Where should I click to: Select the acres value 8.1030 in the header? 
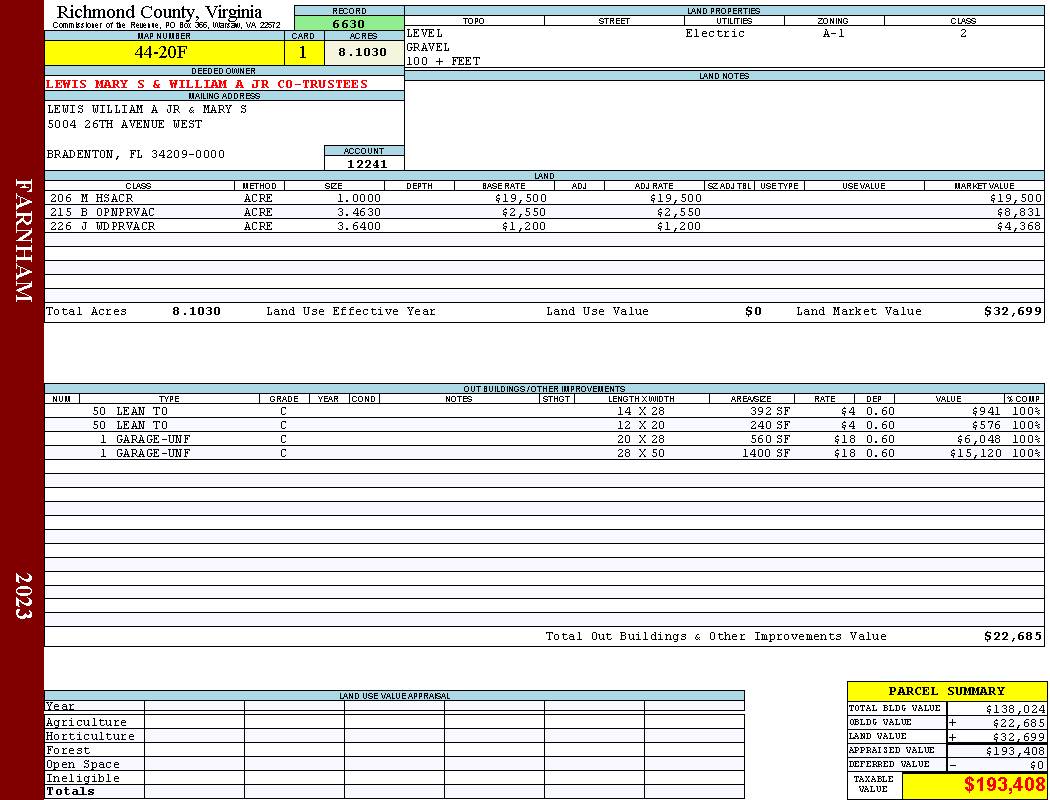(x=363, y=52)
